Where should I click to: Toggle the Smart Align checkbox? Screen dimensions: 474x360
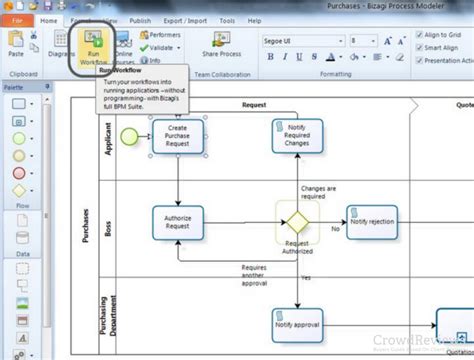(419, 48)
